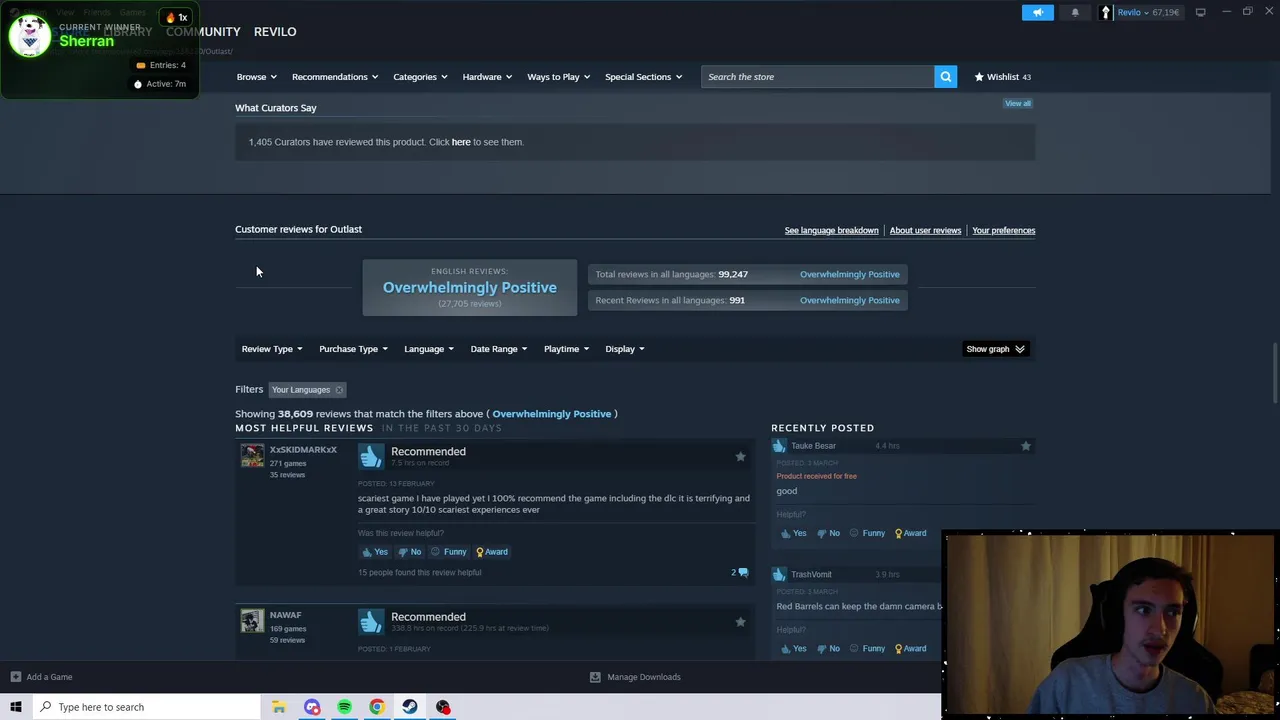1280x720 pixels.
Task: Remove the Your Languages filter tag
Action: [x=339, y=390]
